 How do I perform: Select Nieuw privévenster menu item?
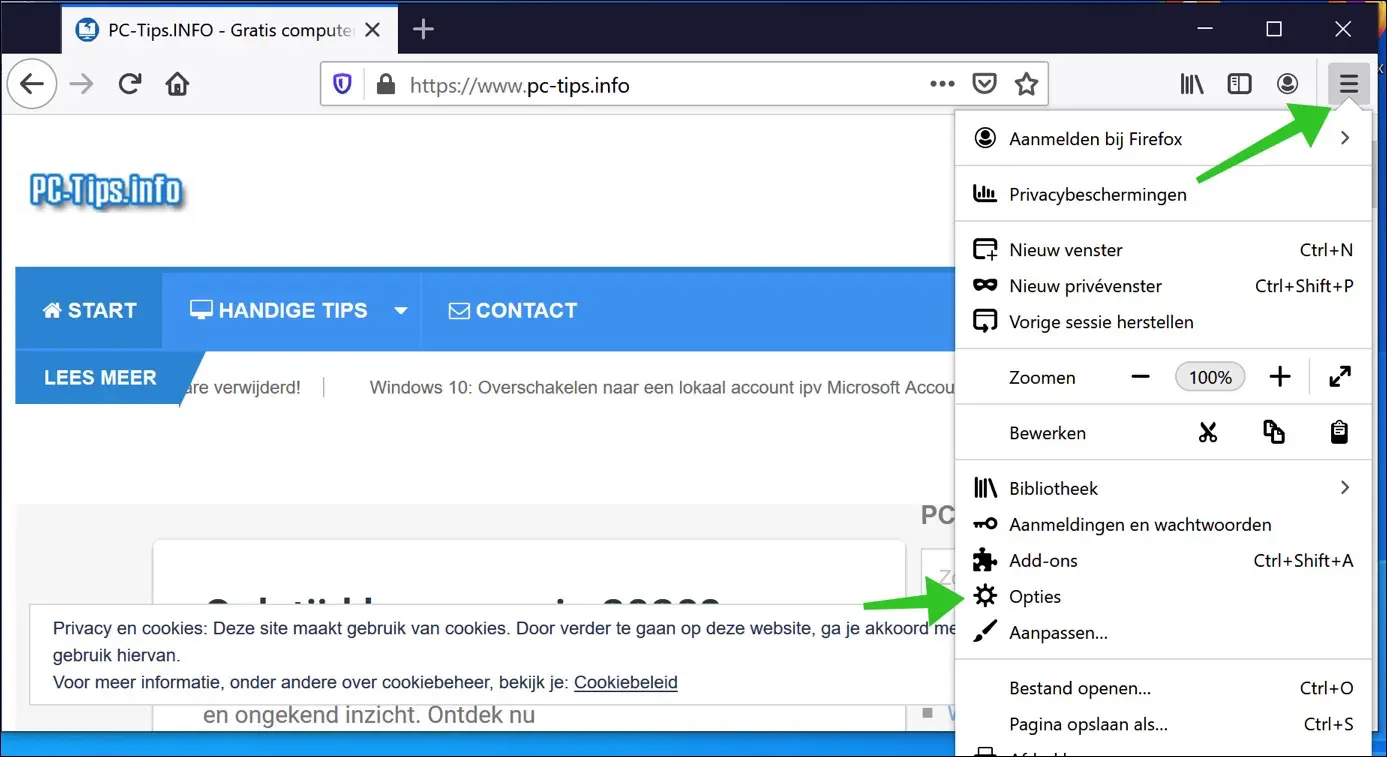click(1164, 286)
